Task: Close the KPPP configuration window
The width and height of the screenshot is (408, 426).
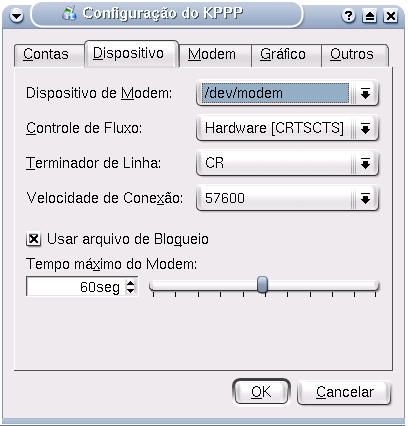Action: [x=391, y=16]
